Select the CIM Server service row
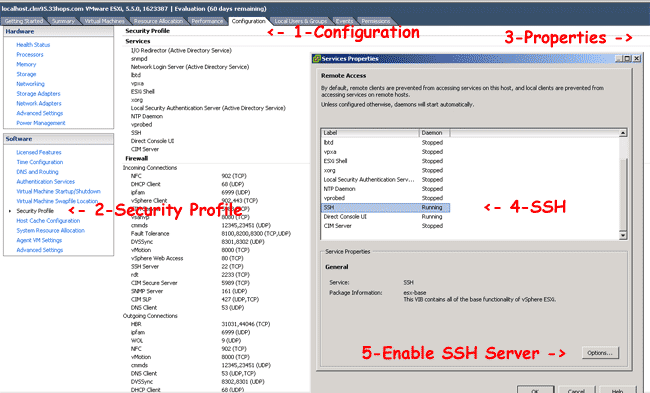The height and width of the screenshot is (393, 650). point(386,226)
